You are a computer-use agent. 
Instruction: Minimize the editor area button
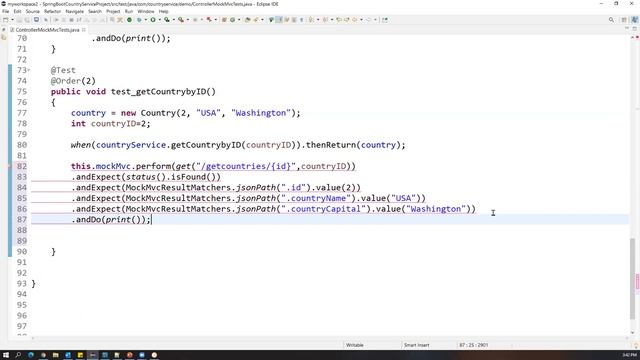coord(627,29)
